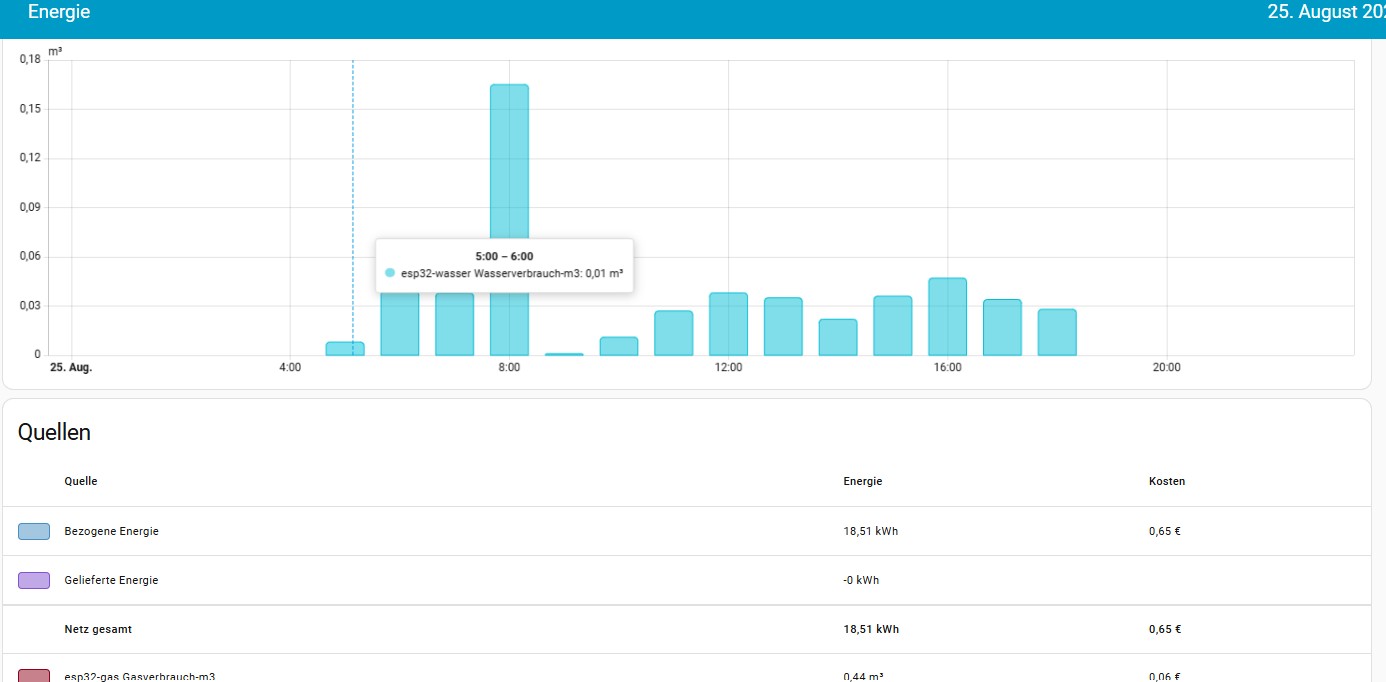The image size is (1386, 682).
Task: Click the red esp32-gas color swatch
Action: 34,676
